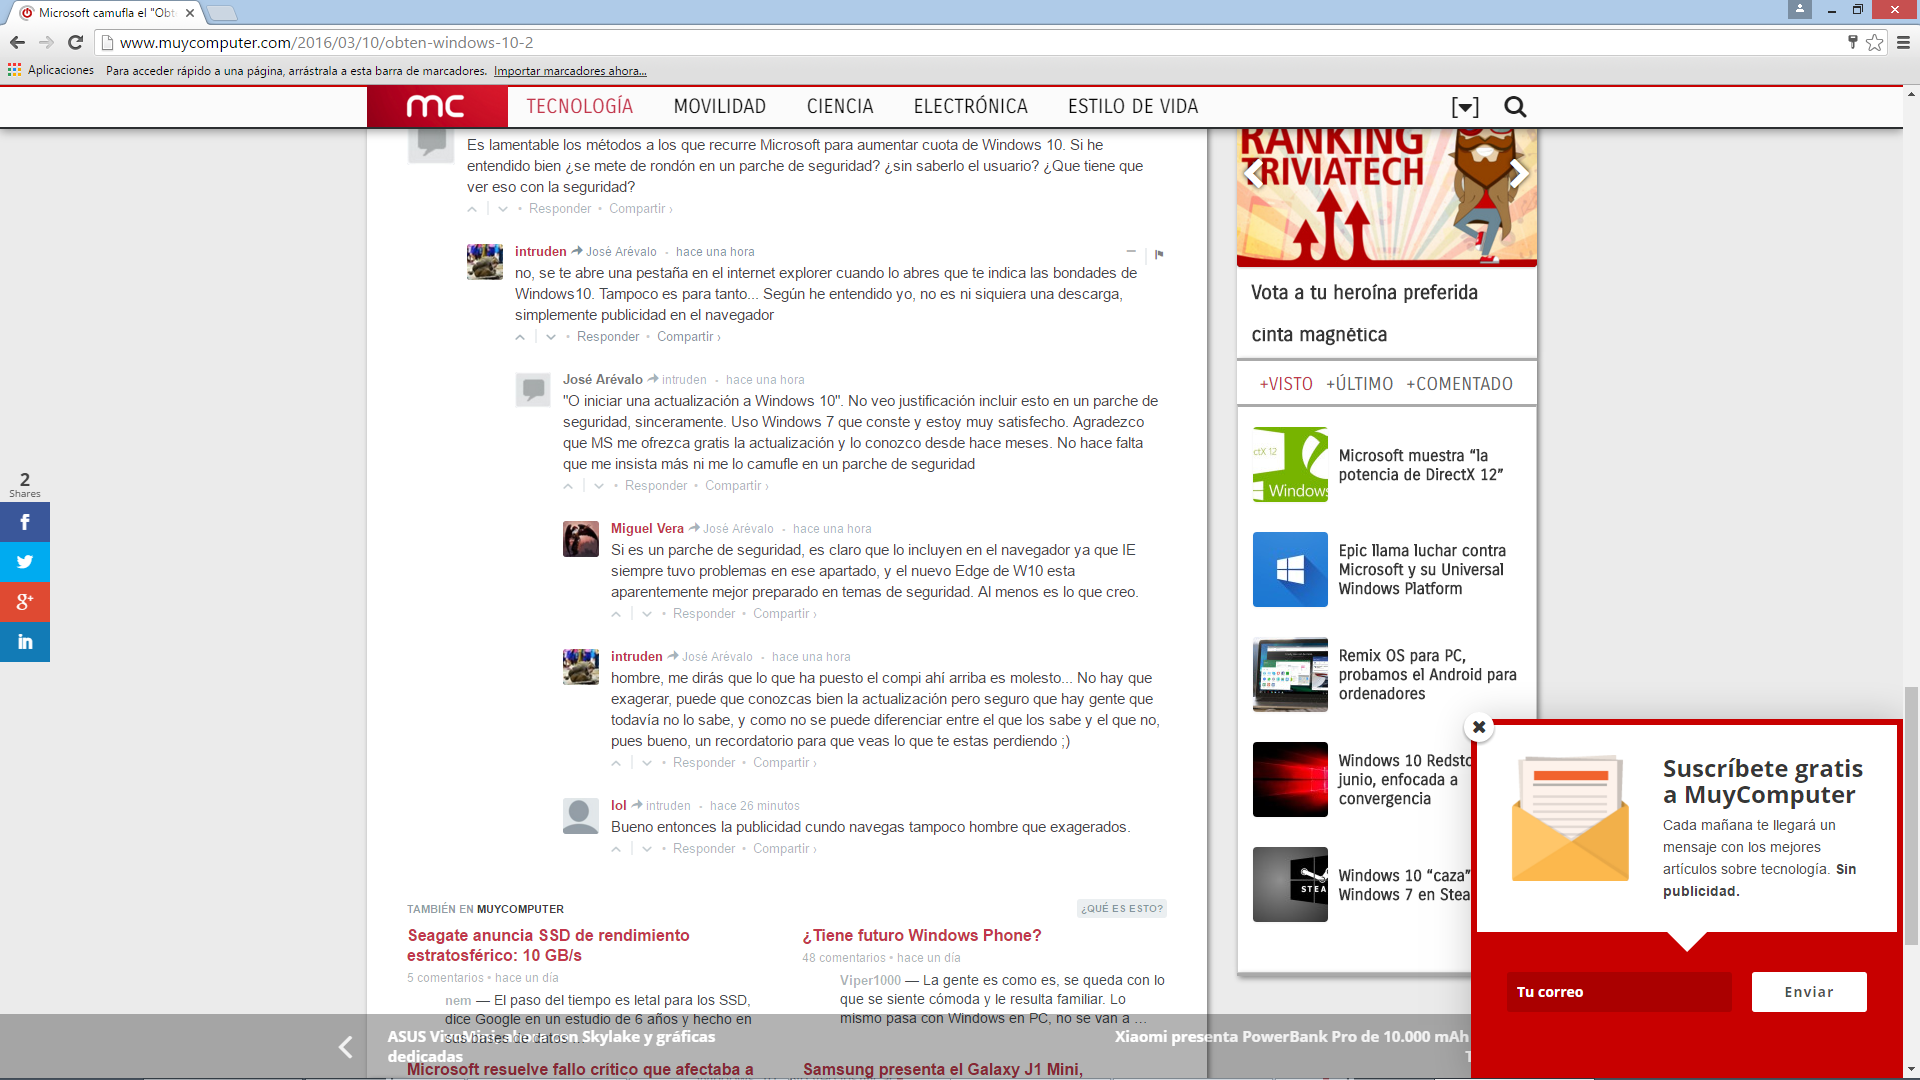Expand Compartir on José Arévalo's nested comment
This screenshot has height=1080, width=1920.
pyautogui.click(x=737, y=486)
